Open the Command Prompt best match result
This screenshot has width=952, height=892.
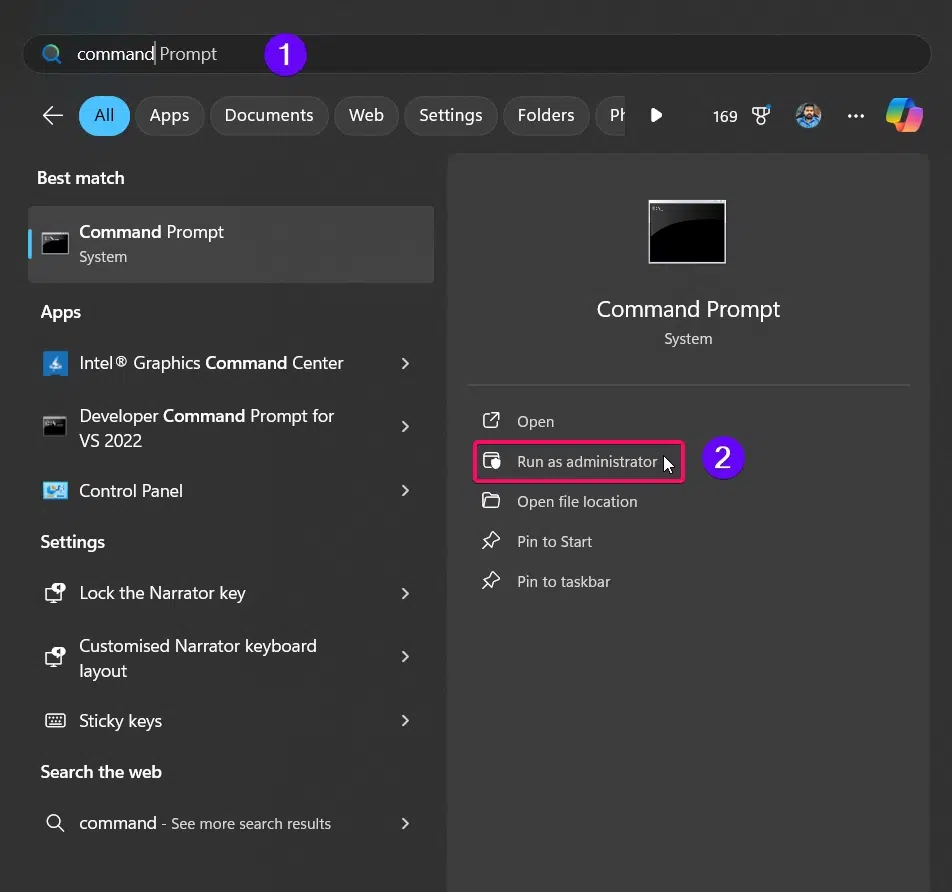(231, 244)
